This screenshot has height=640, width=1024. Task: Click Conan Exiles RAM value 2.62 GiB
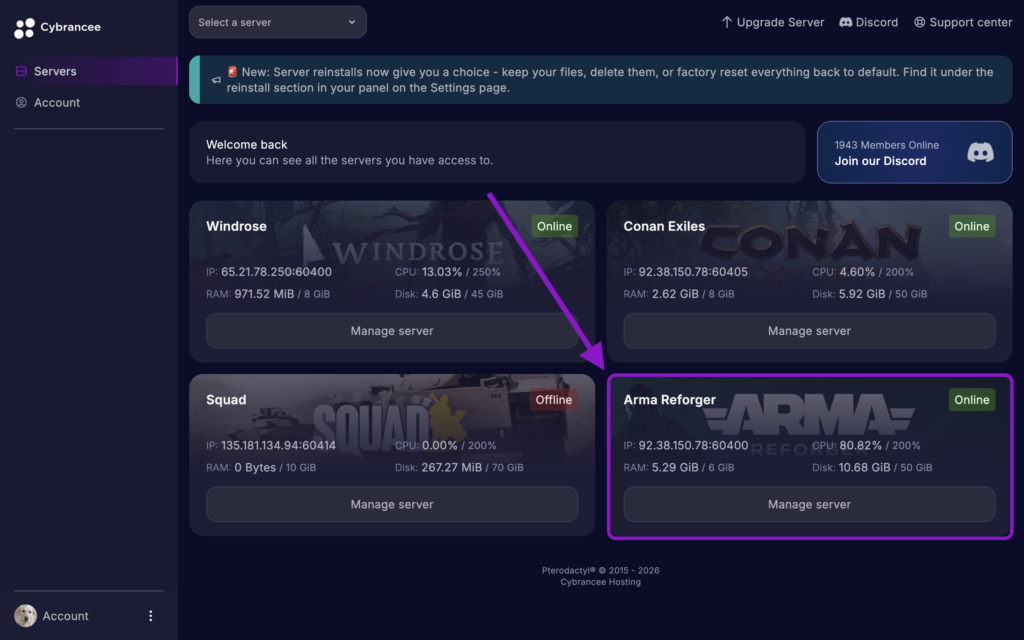coord(675,294)
